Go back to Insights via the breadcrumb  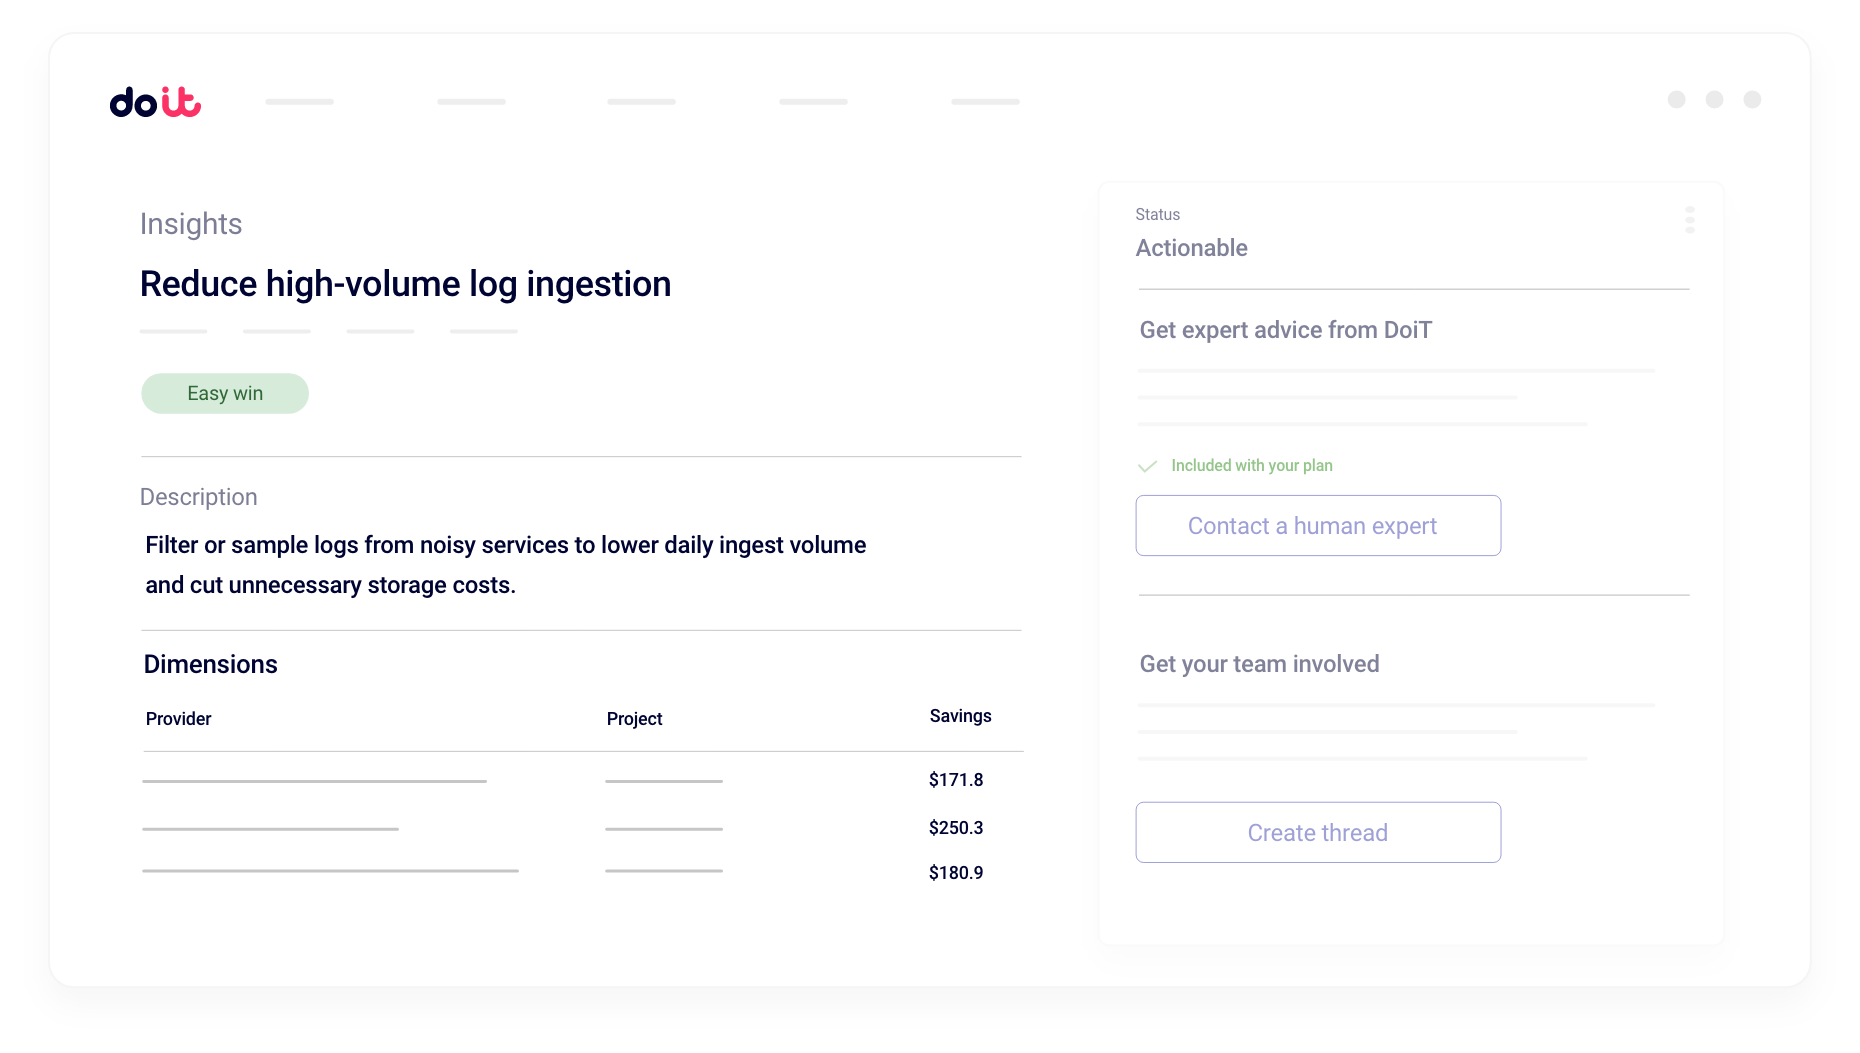pos(191,224)
